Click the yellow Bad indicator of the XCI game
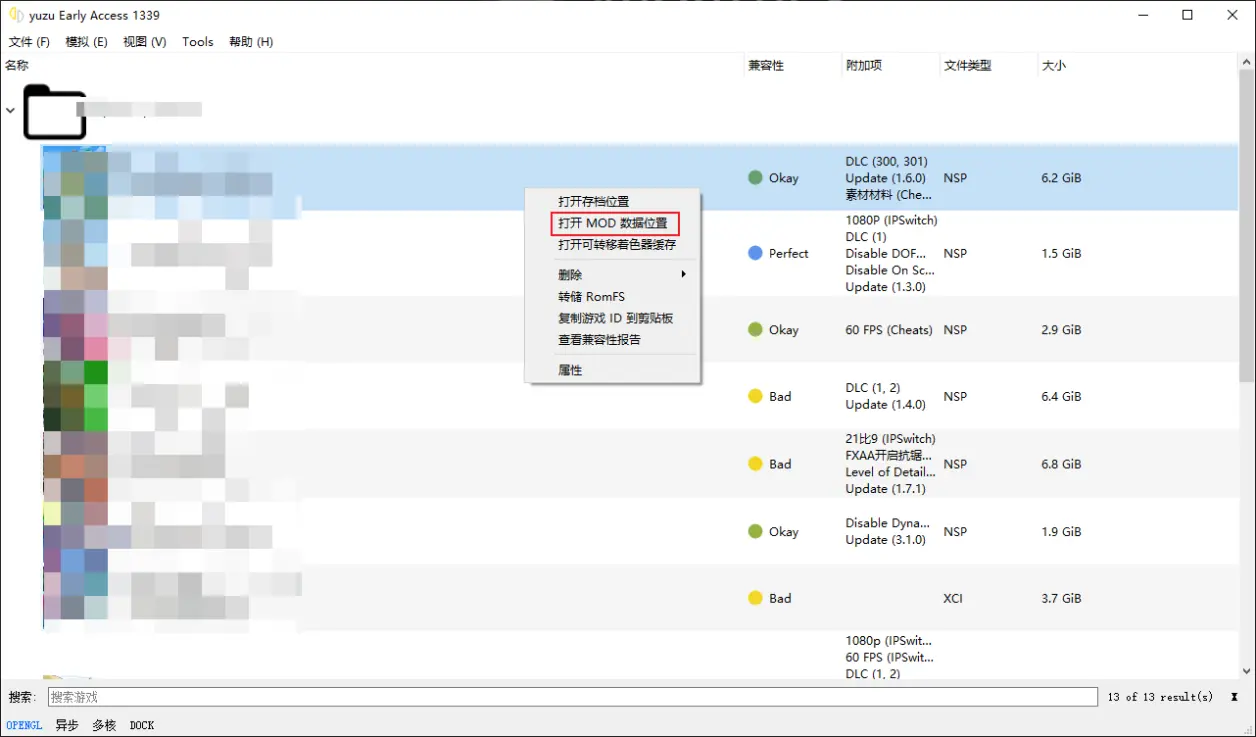 point(754,598)
